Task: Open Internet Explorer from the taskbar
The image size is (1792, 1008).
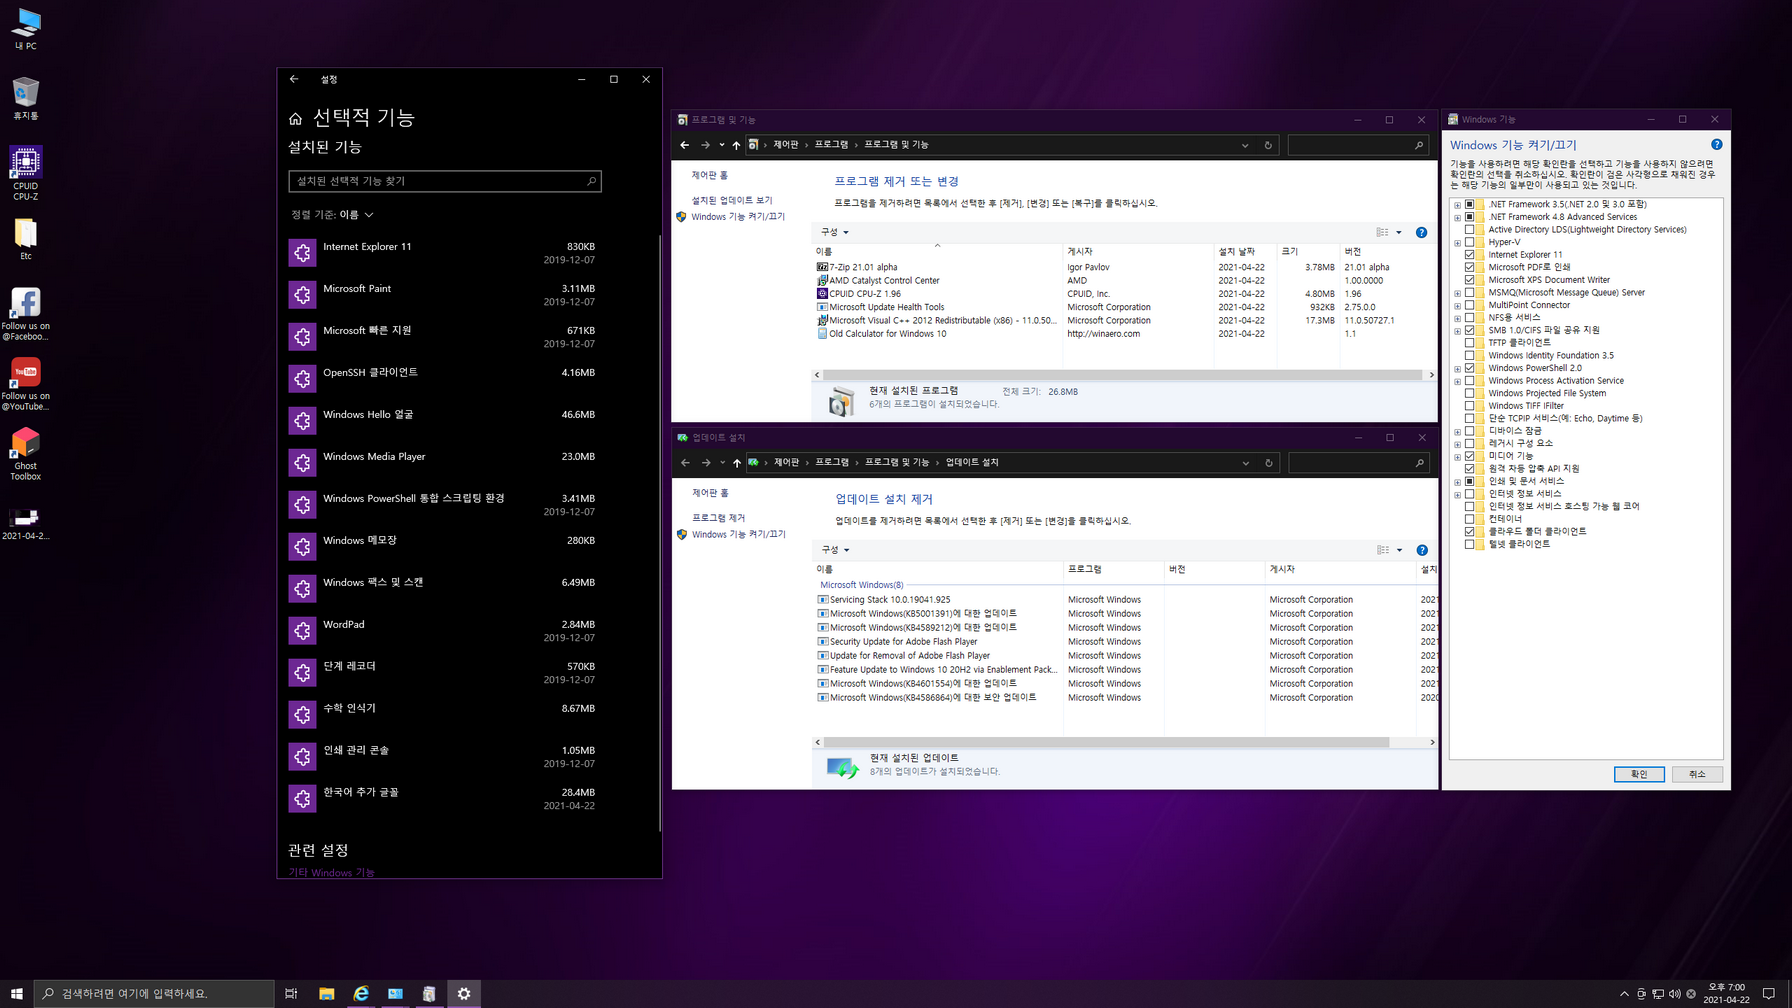Action: tap(361, 993)
